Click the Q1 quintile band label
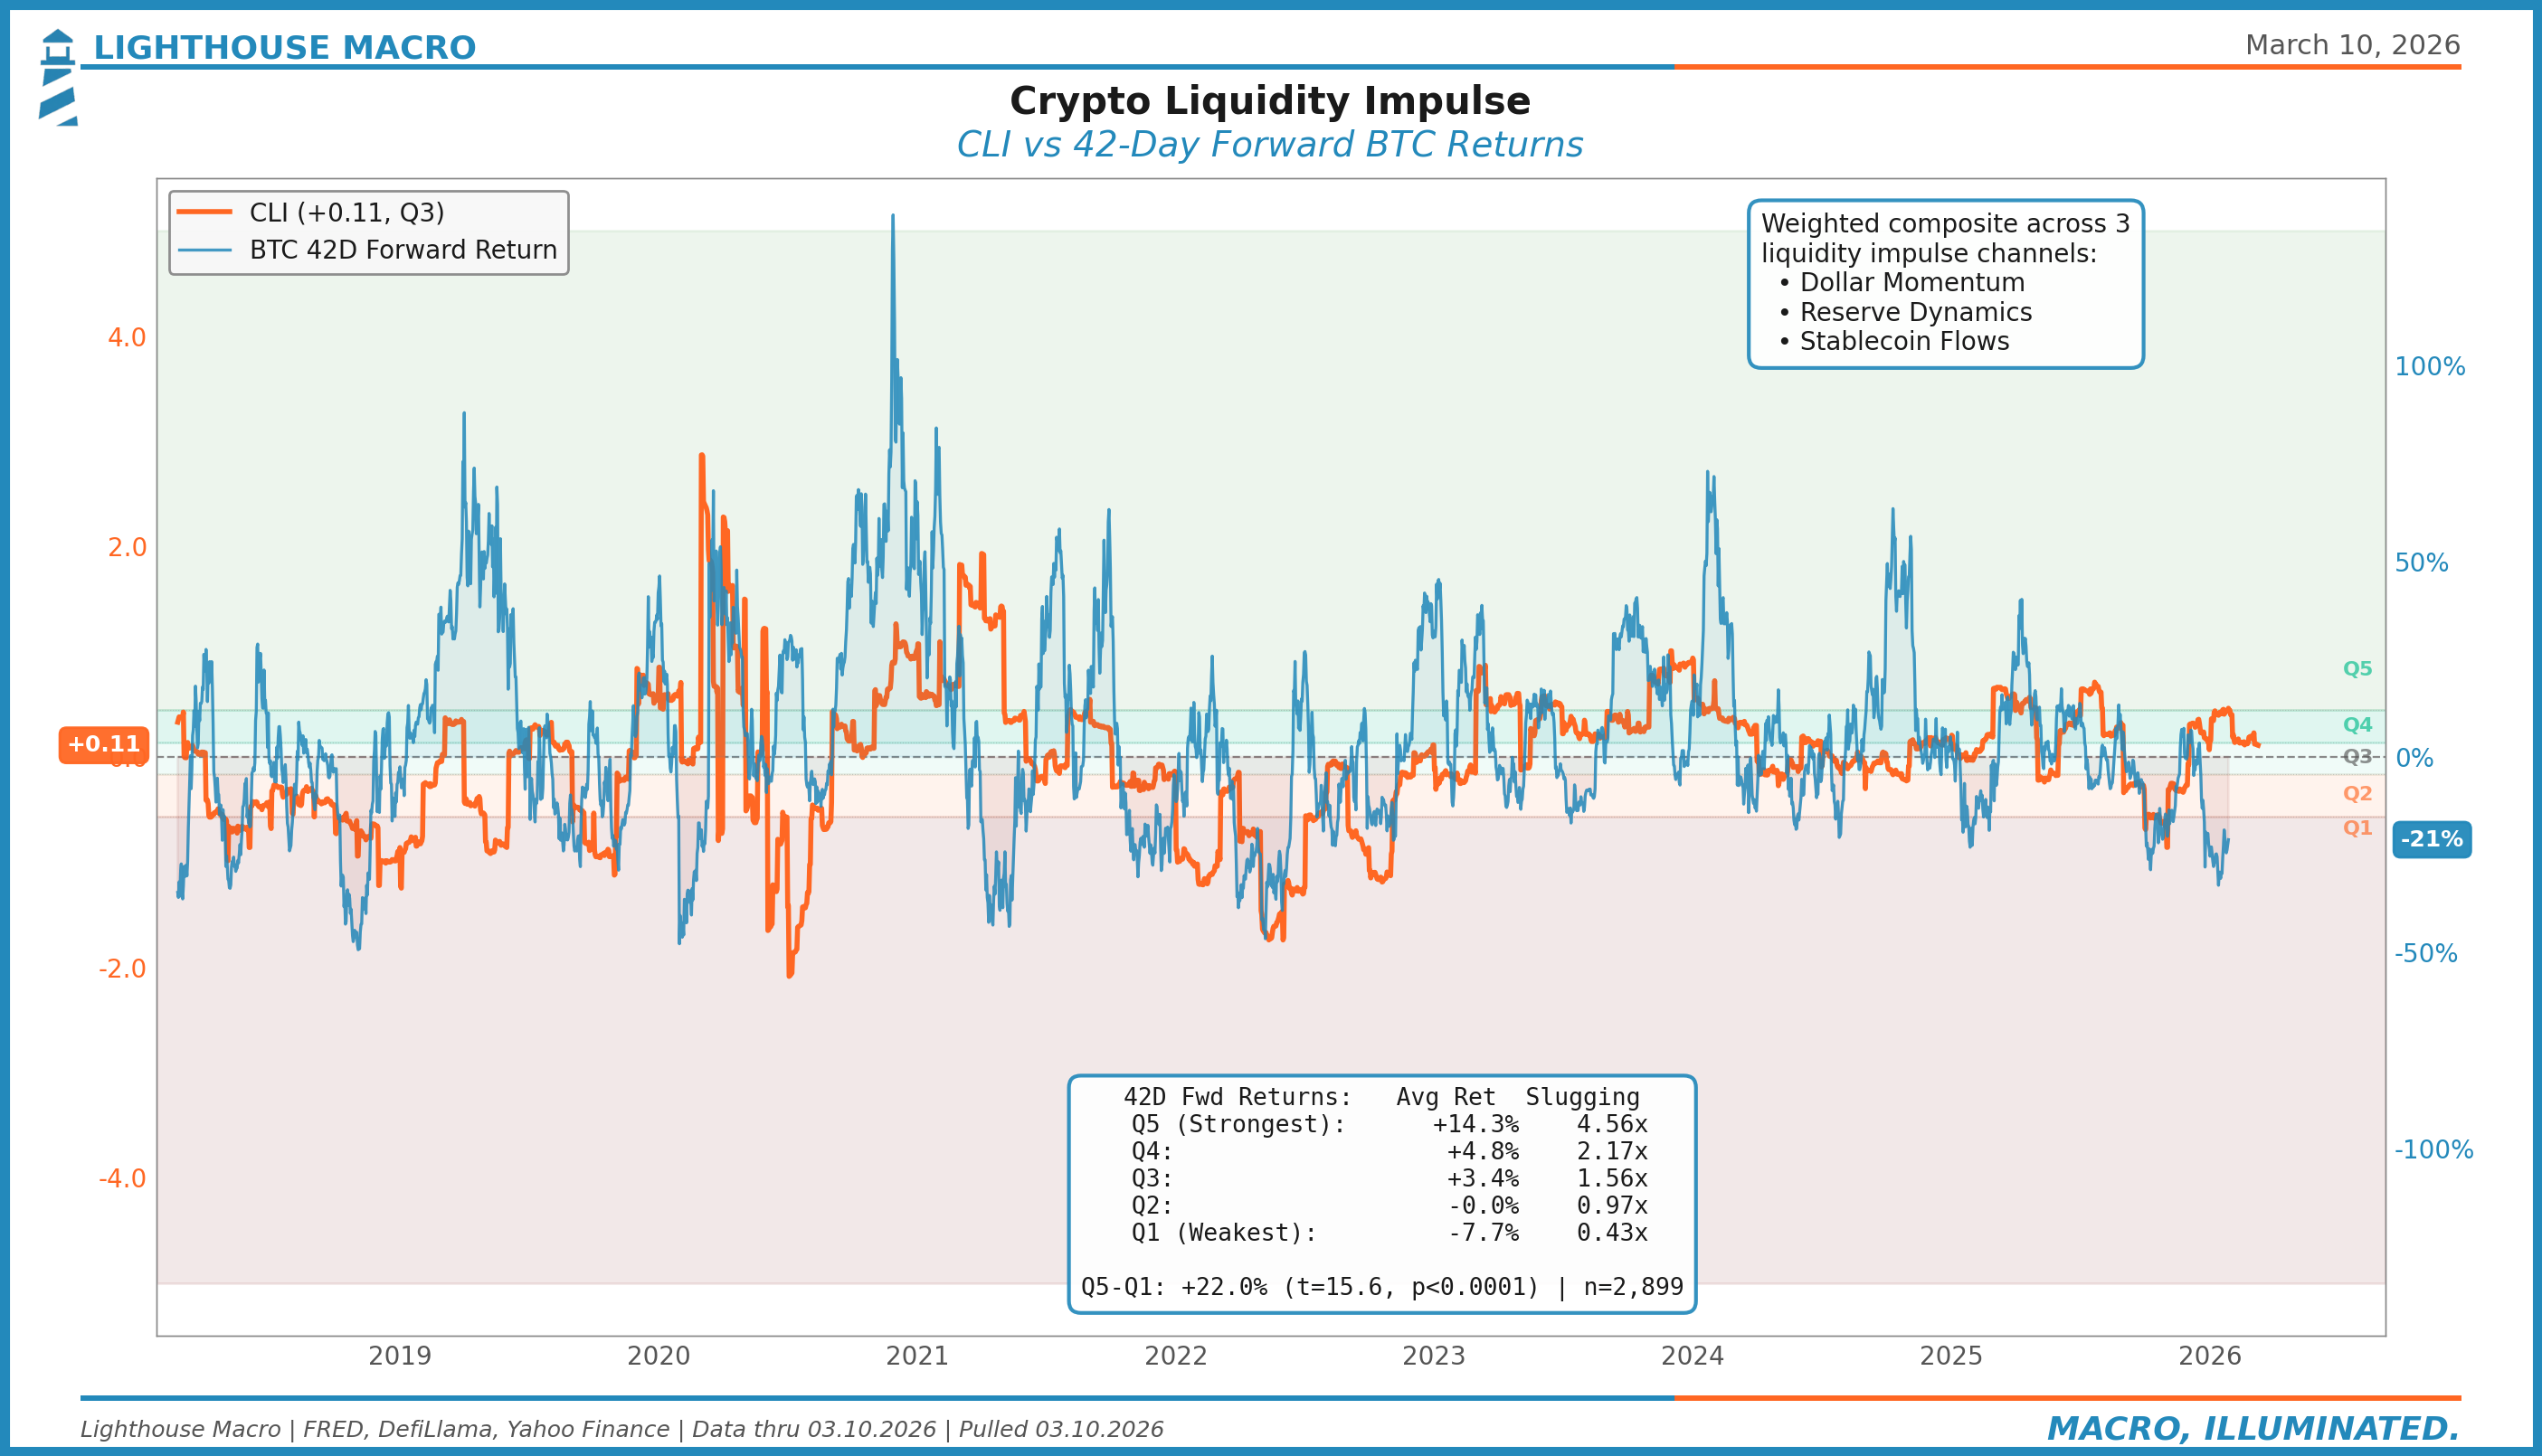The image size is (2542, 1456). pos(2357,828)
